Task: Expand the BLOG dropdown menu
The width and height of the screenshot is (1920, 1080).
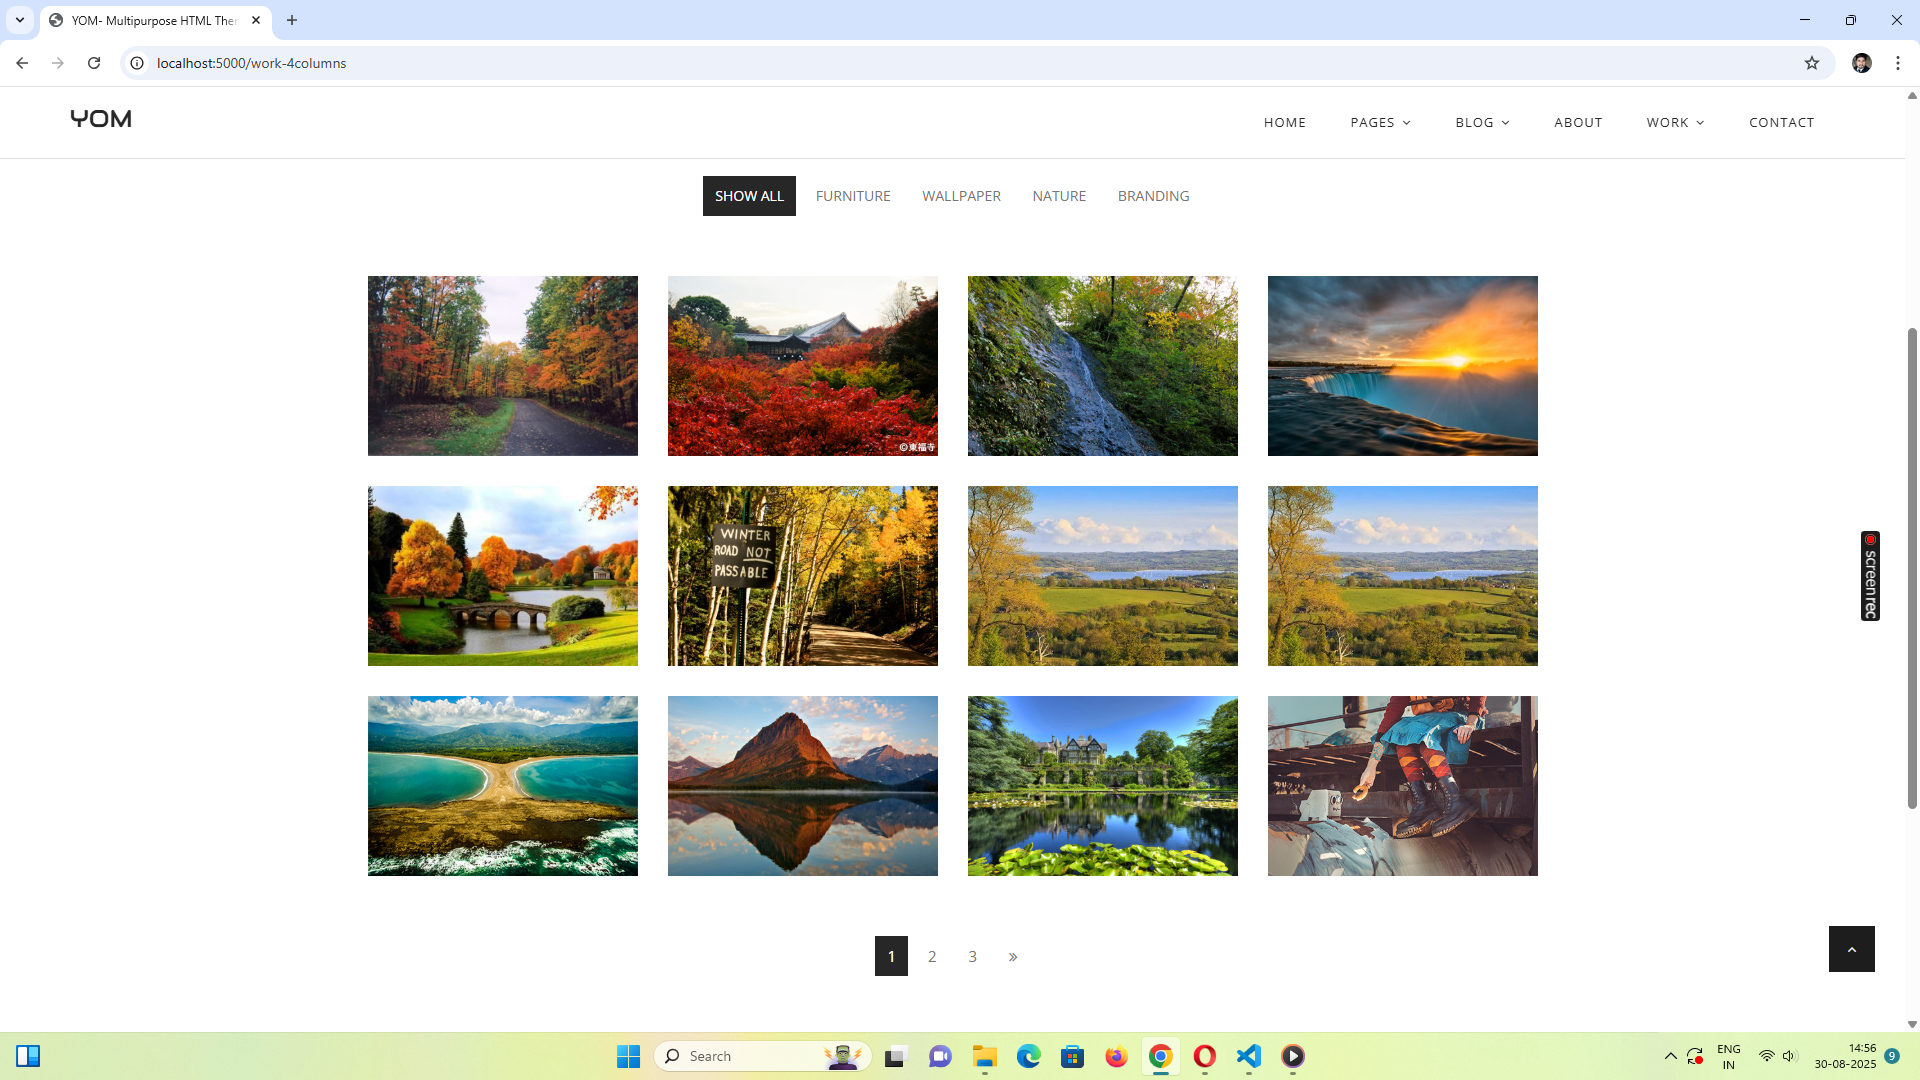Action: (1482, 122)
